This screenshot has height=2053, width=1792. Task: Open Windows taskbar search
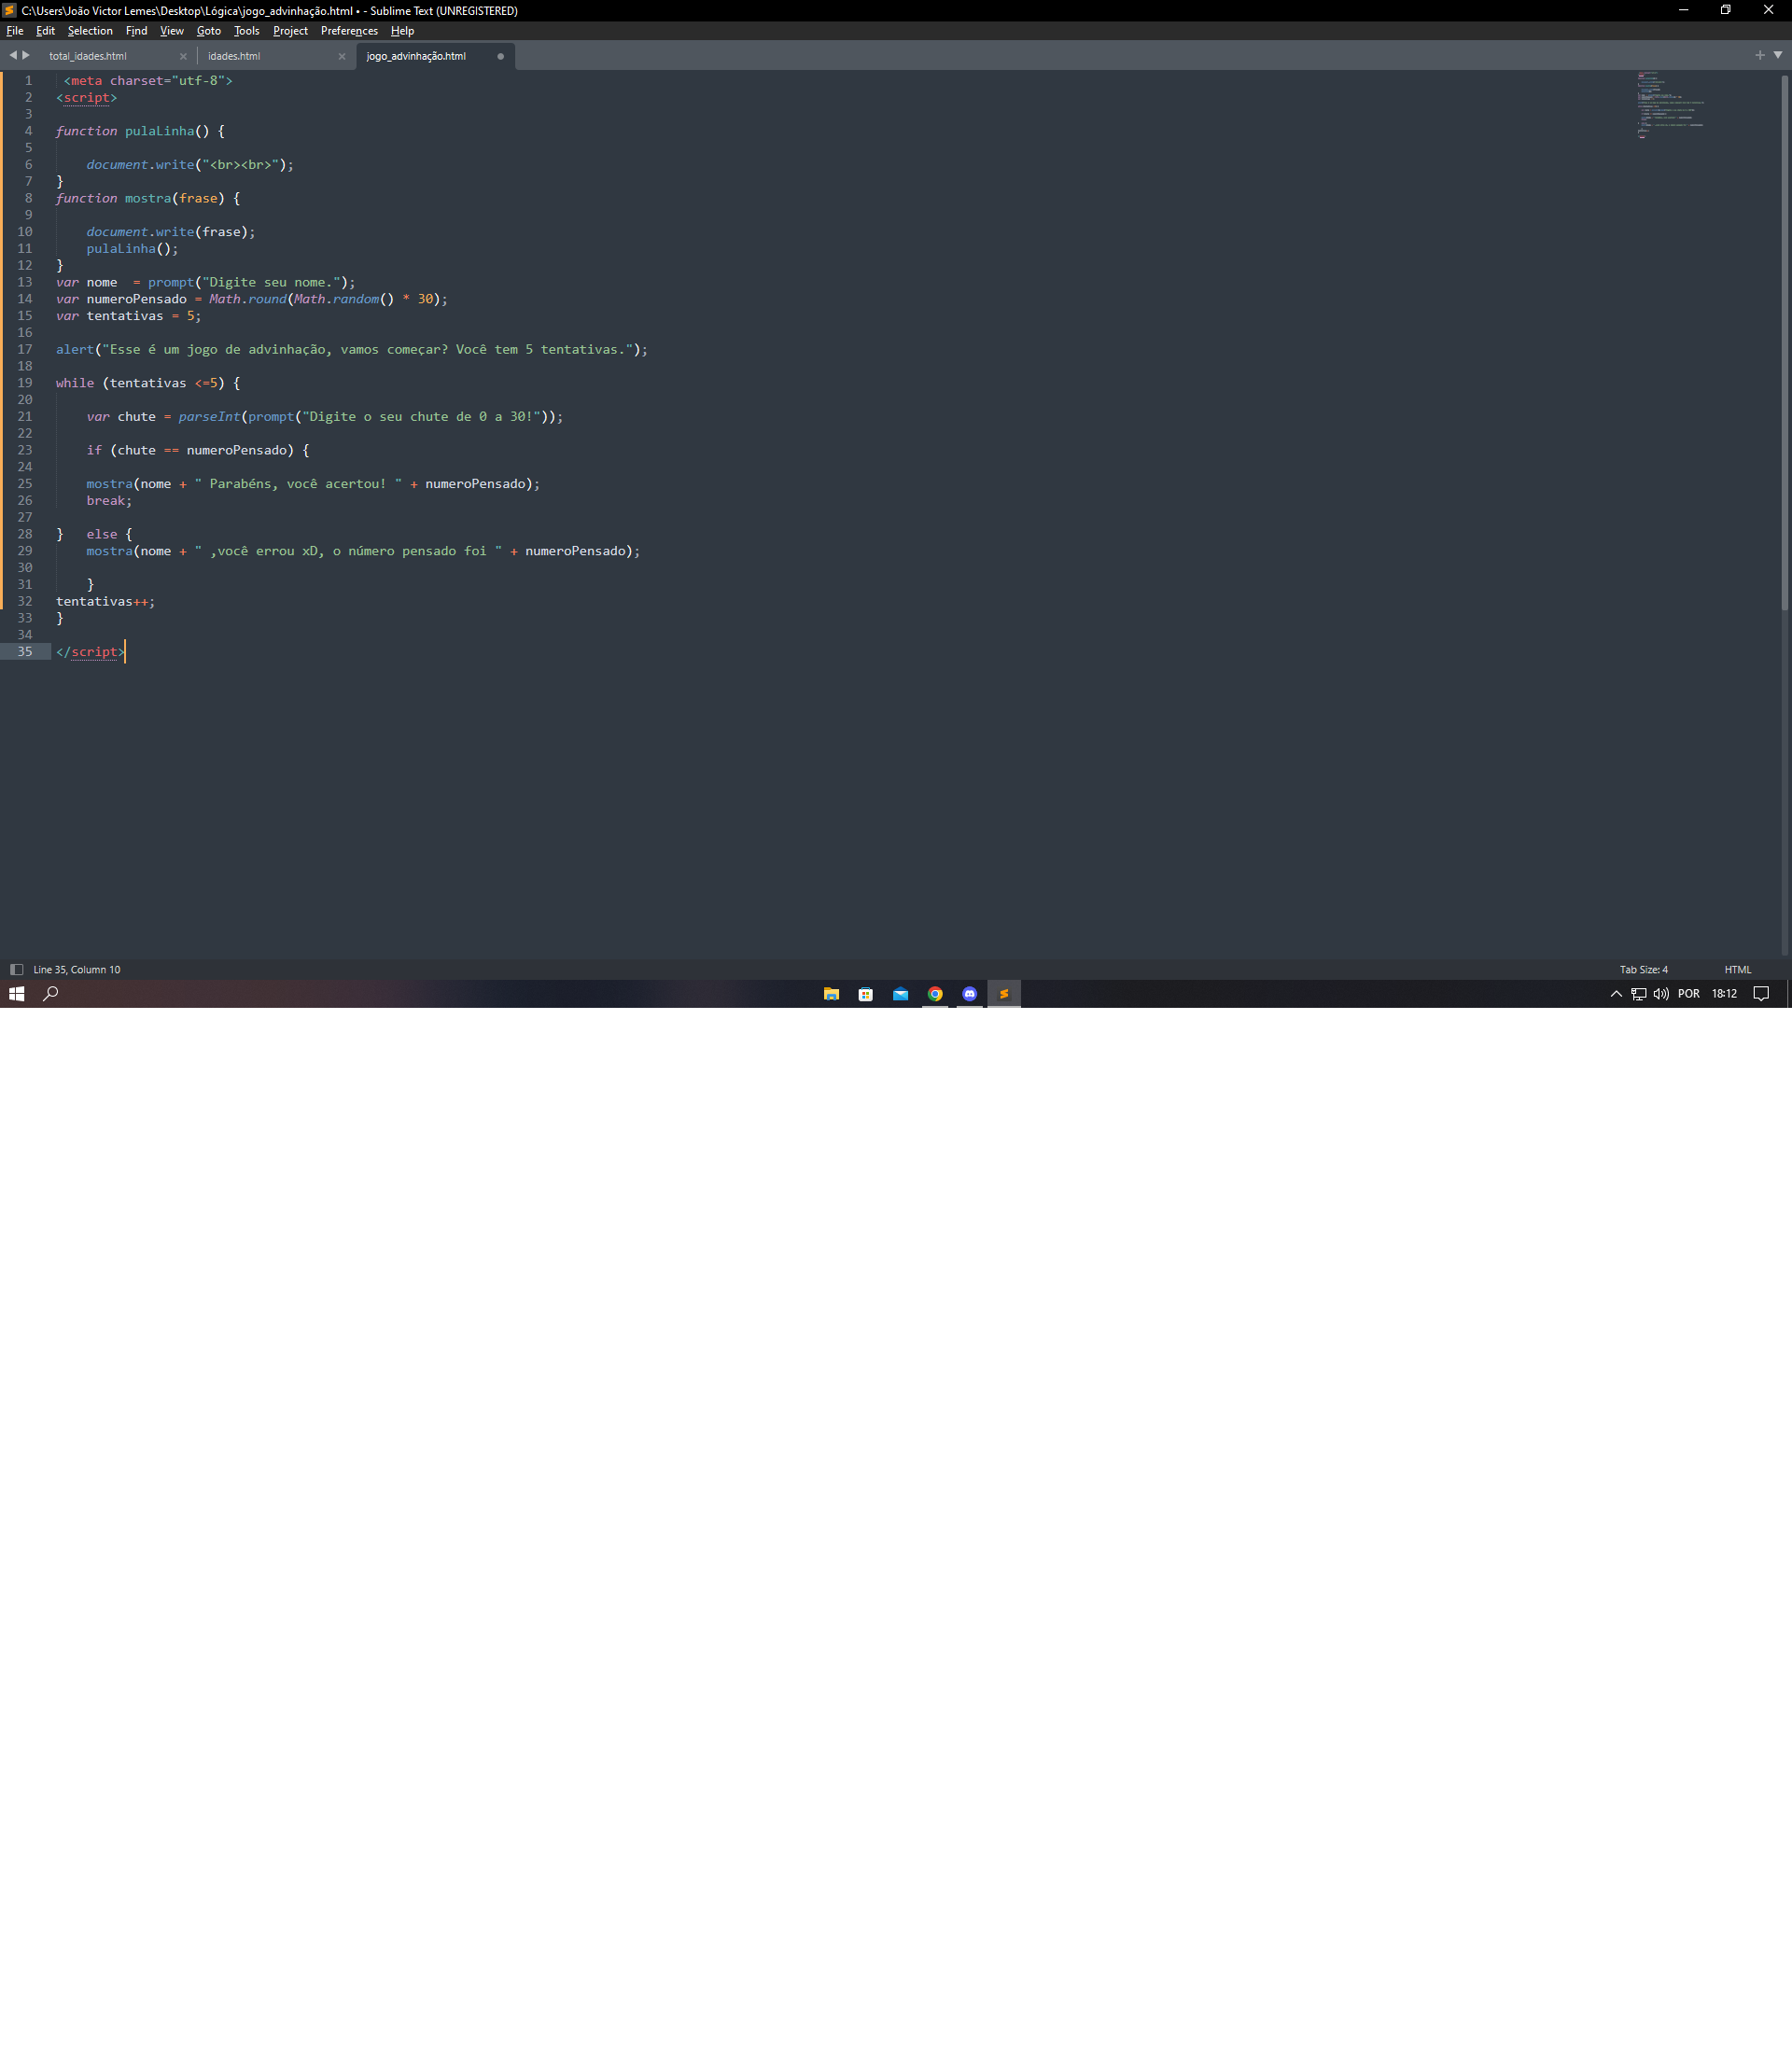click(51, 993)
